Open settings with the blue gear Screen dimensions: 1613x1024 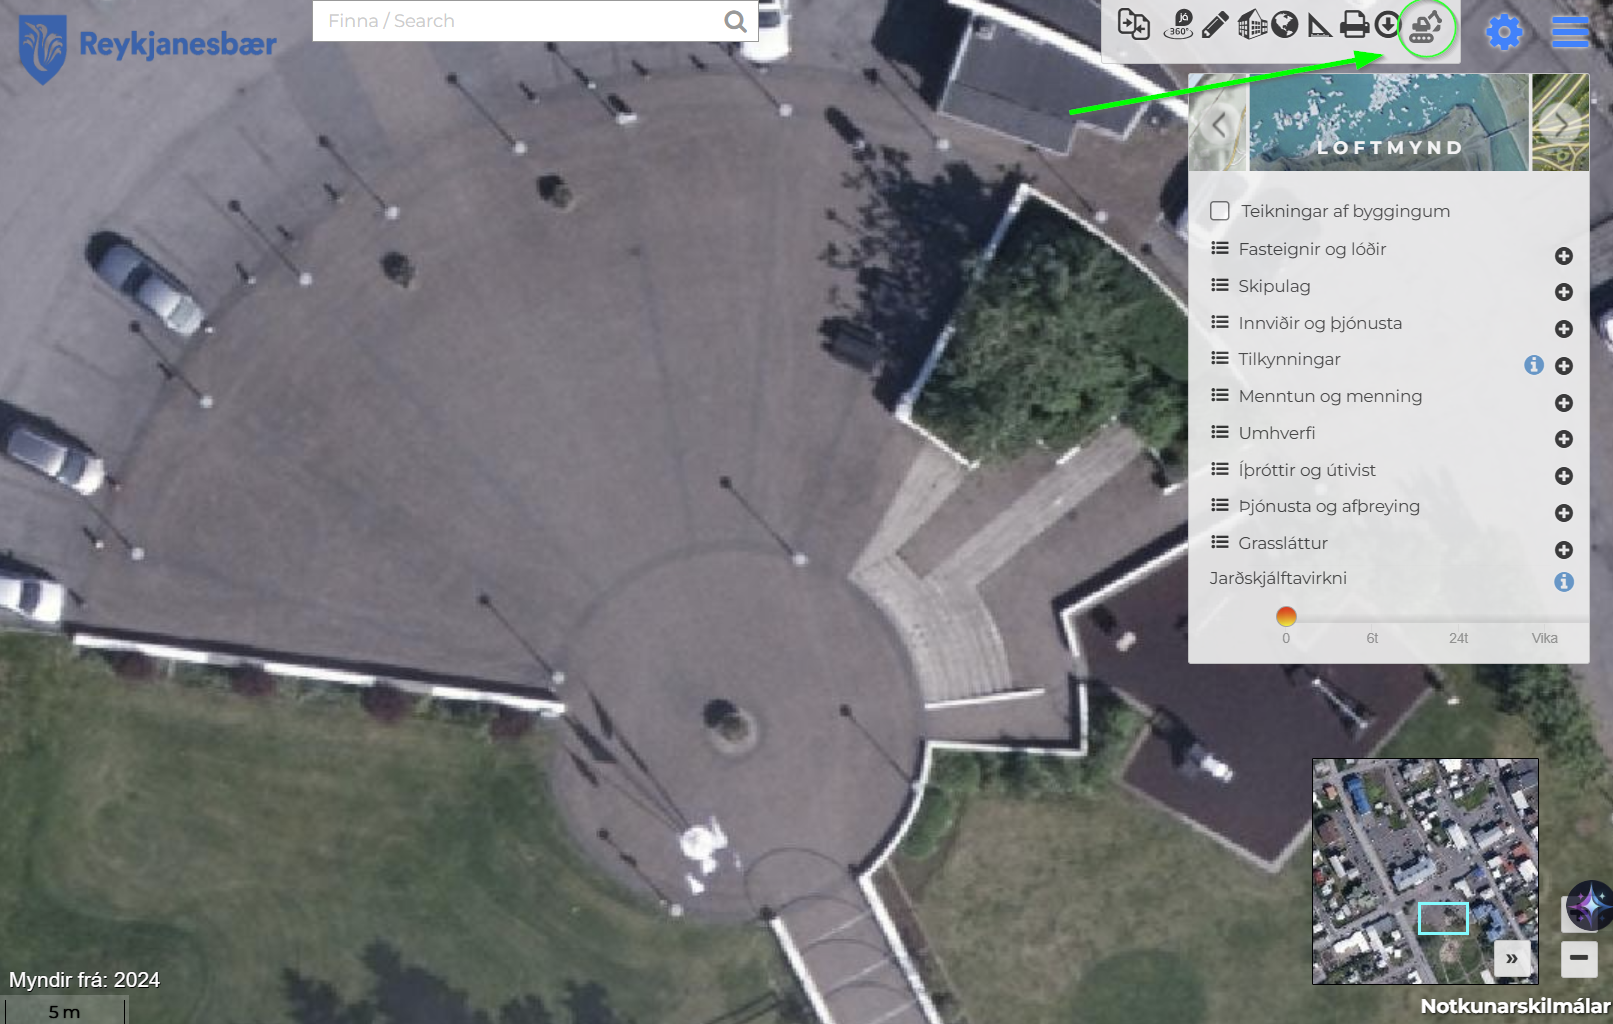click(1504, 32)
